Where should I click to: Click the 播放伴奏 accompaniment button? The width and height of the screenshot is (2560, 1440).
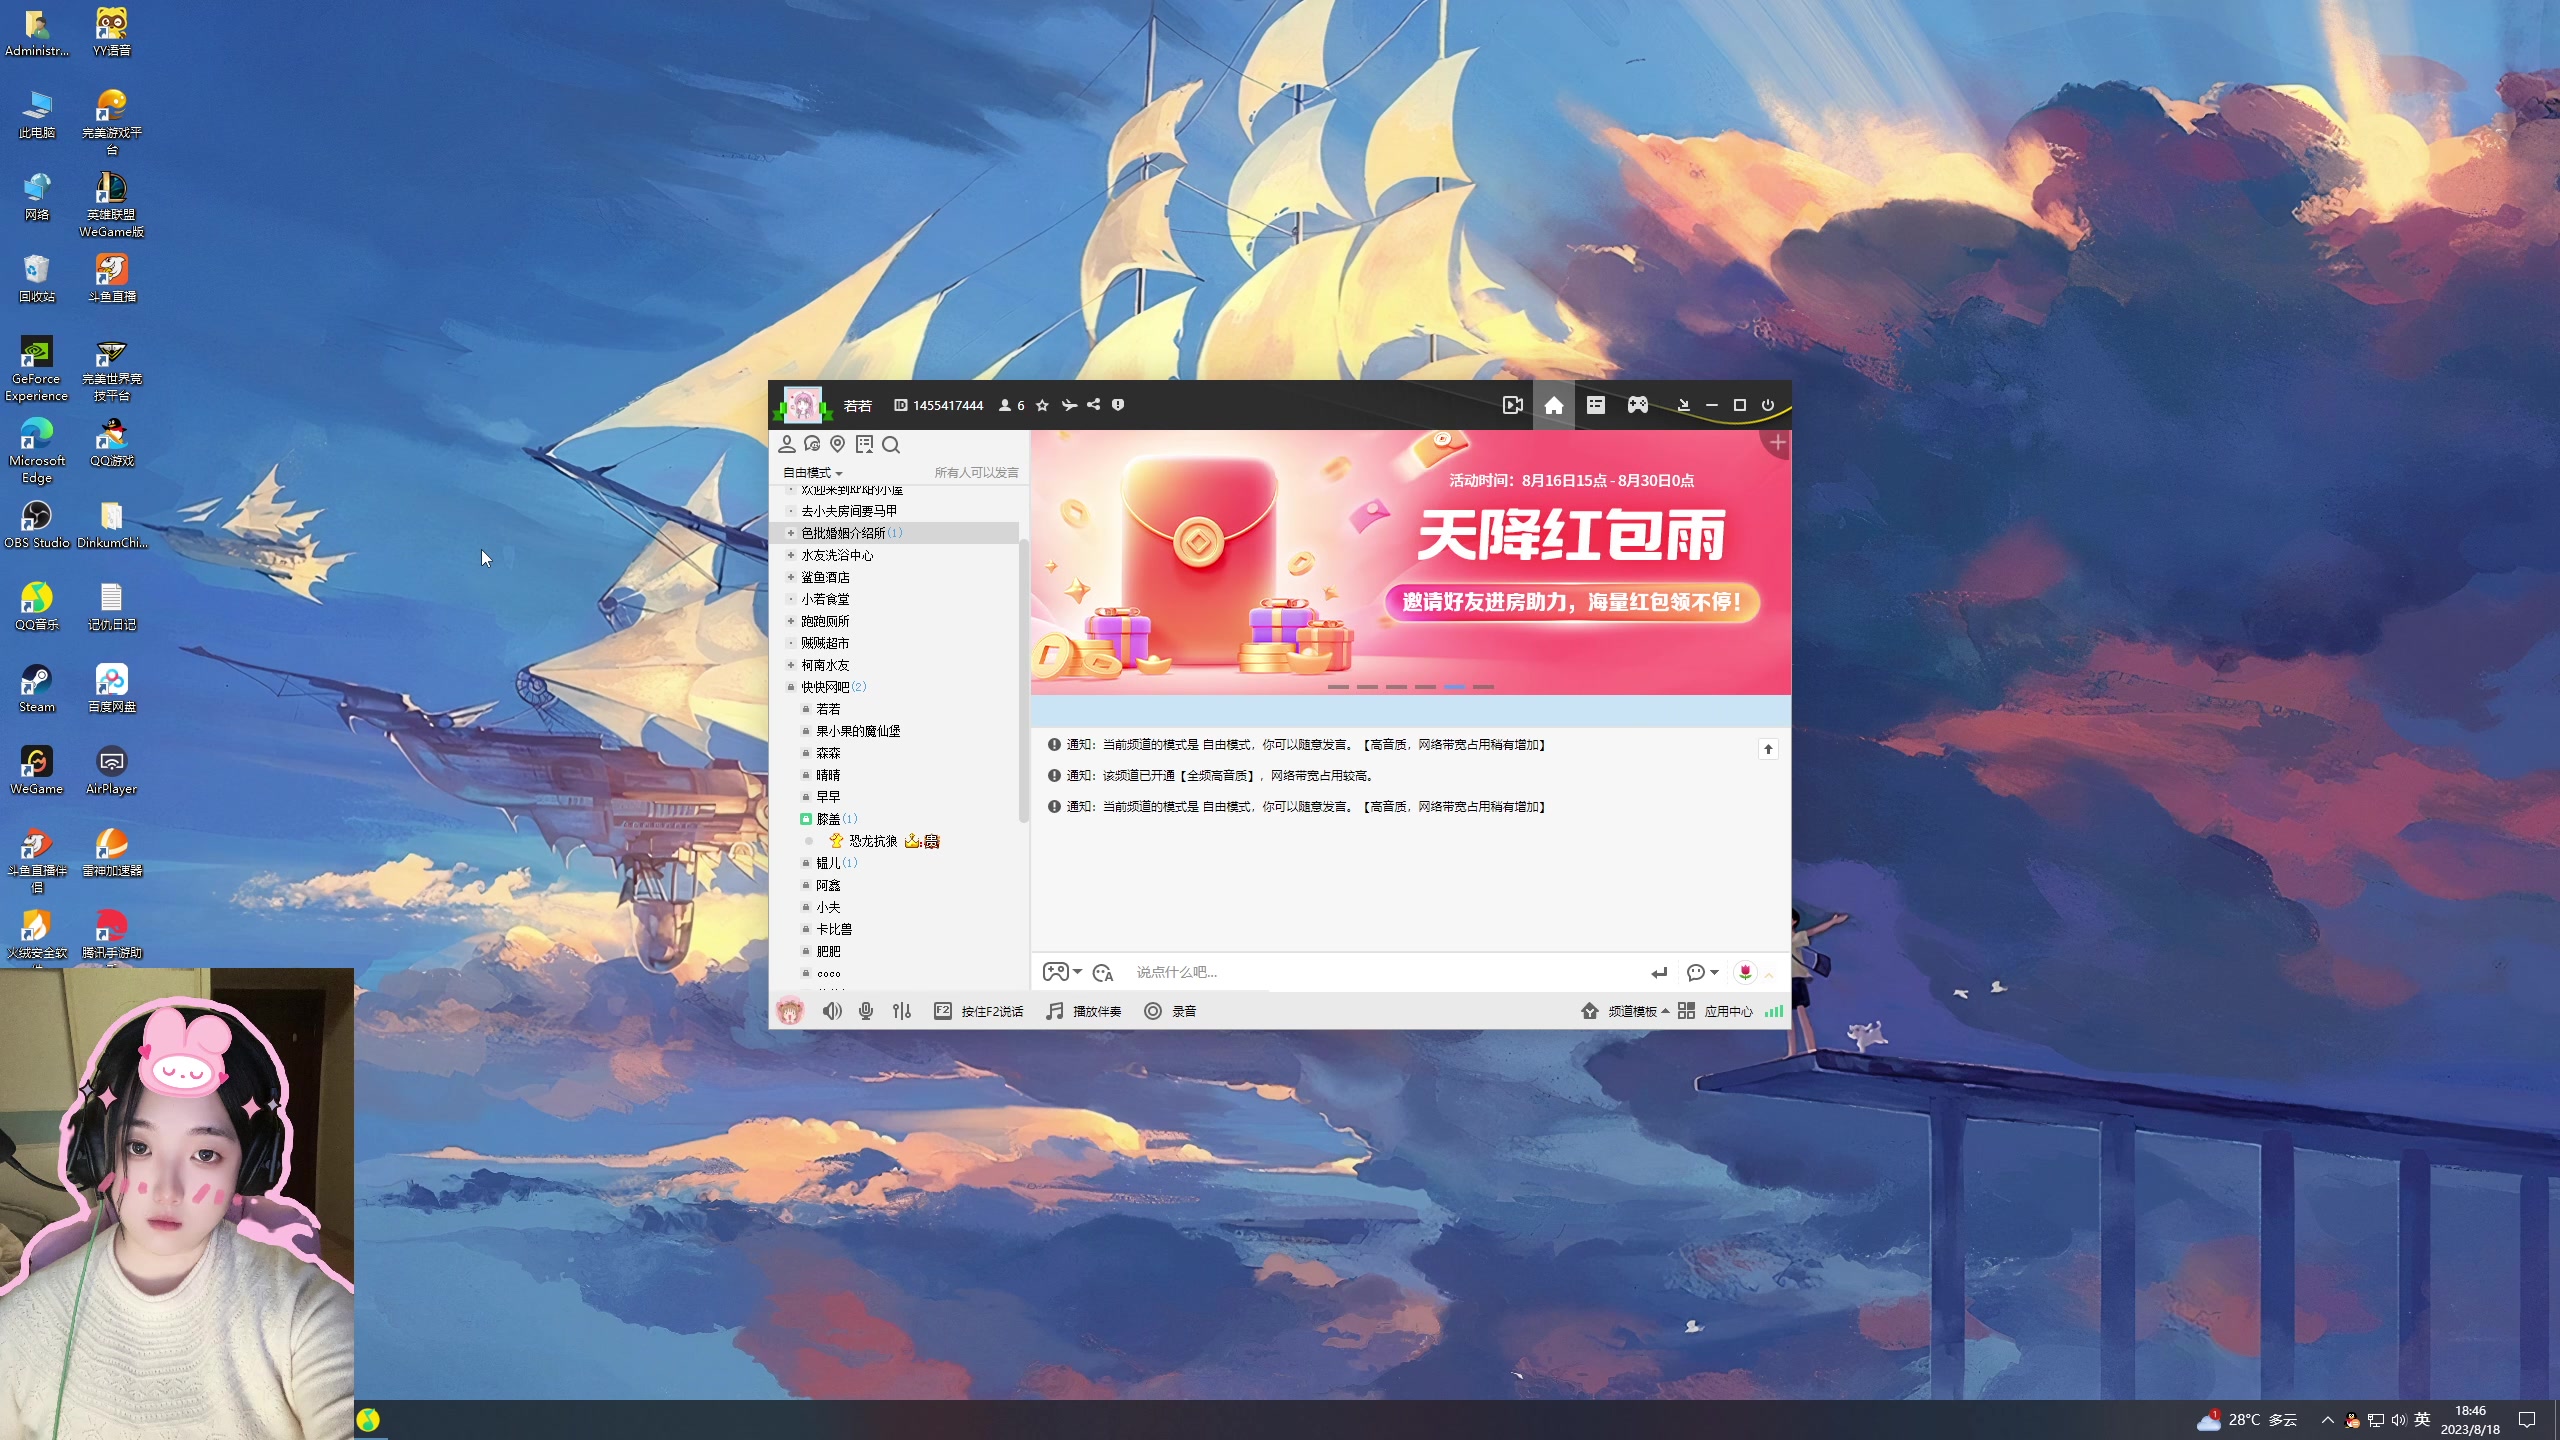pyautogui.click(x=1085, y=1011)
